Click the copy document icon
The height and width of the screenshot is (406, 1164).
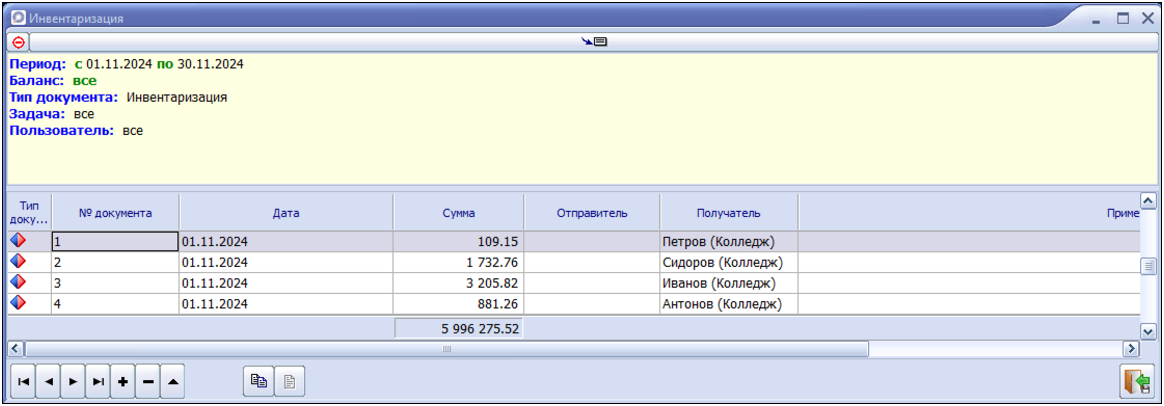tap(258, 381)
